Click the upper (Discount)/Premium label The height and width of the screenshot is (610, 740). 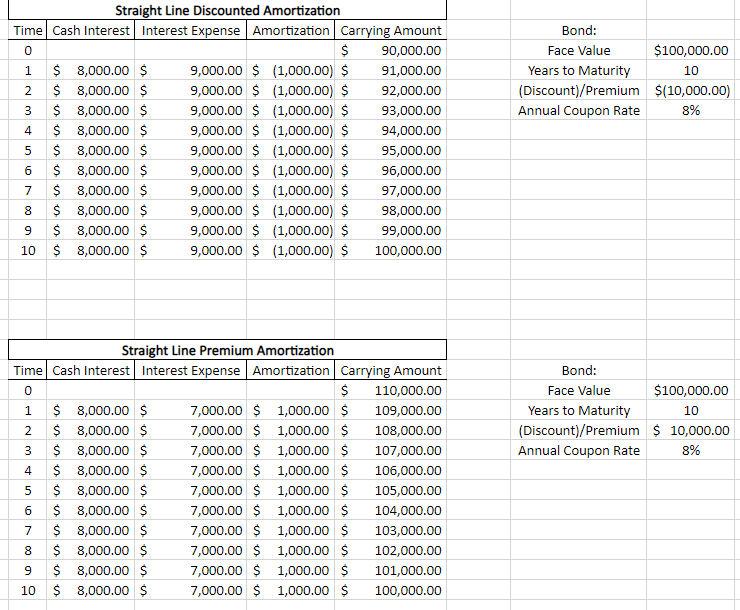pyautogui.click(x=579, y=90)
